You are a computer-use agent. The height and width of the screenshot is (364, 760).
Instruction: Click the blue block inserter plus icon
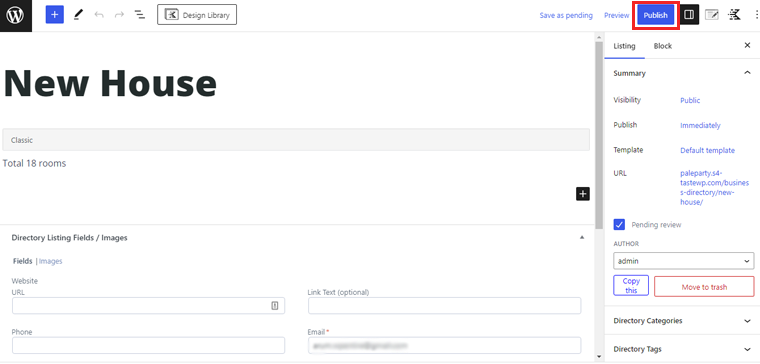click(55, 15)
